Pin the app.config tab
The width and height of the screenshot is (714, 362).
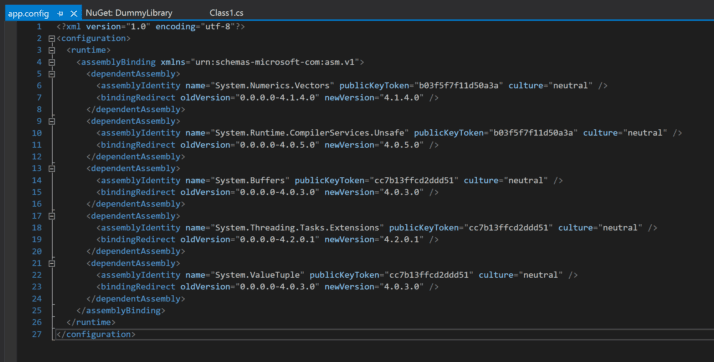60,14
